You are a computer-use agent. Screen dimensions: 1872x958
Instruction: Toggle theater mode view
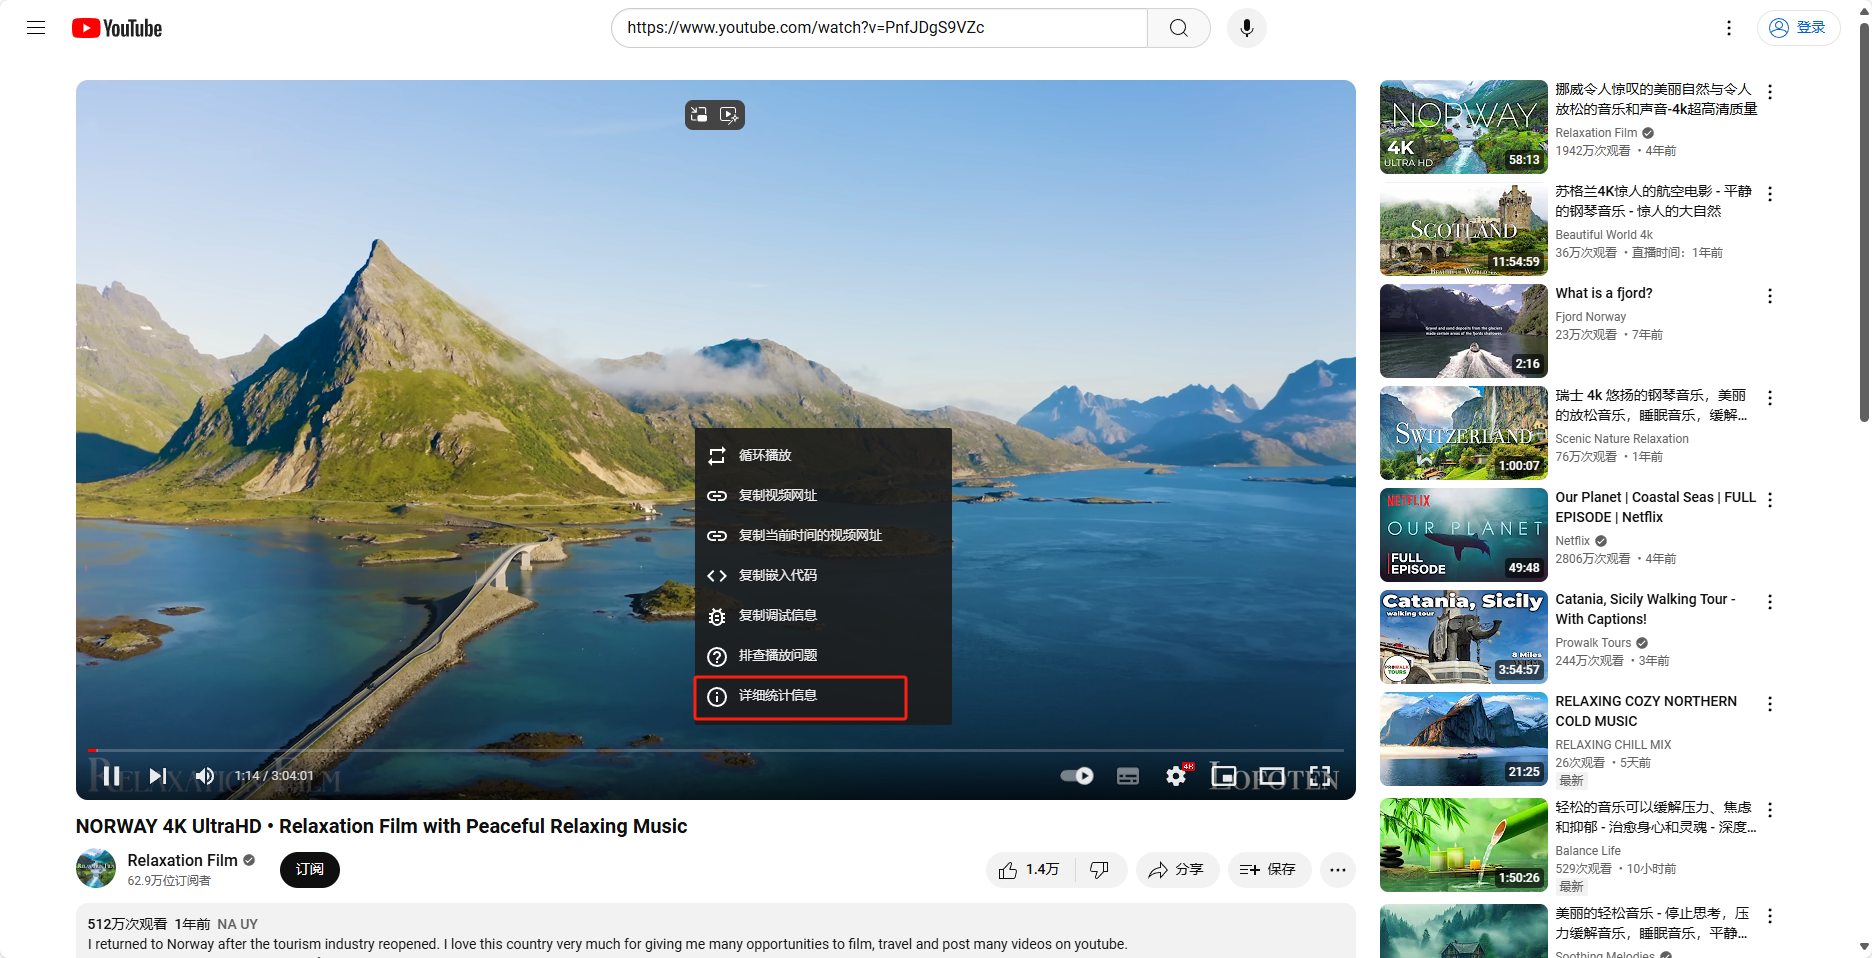click(x=1271, y=776)
